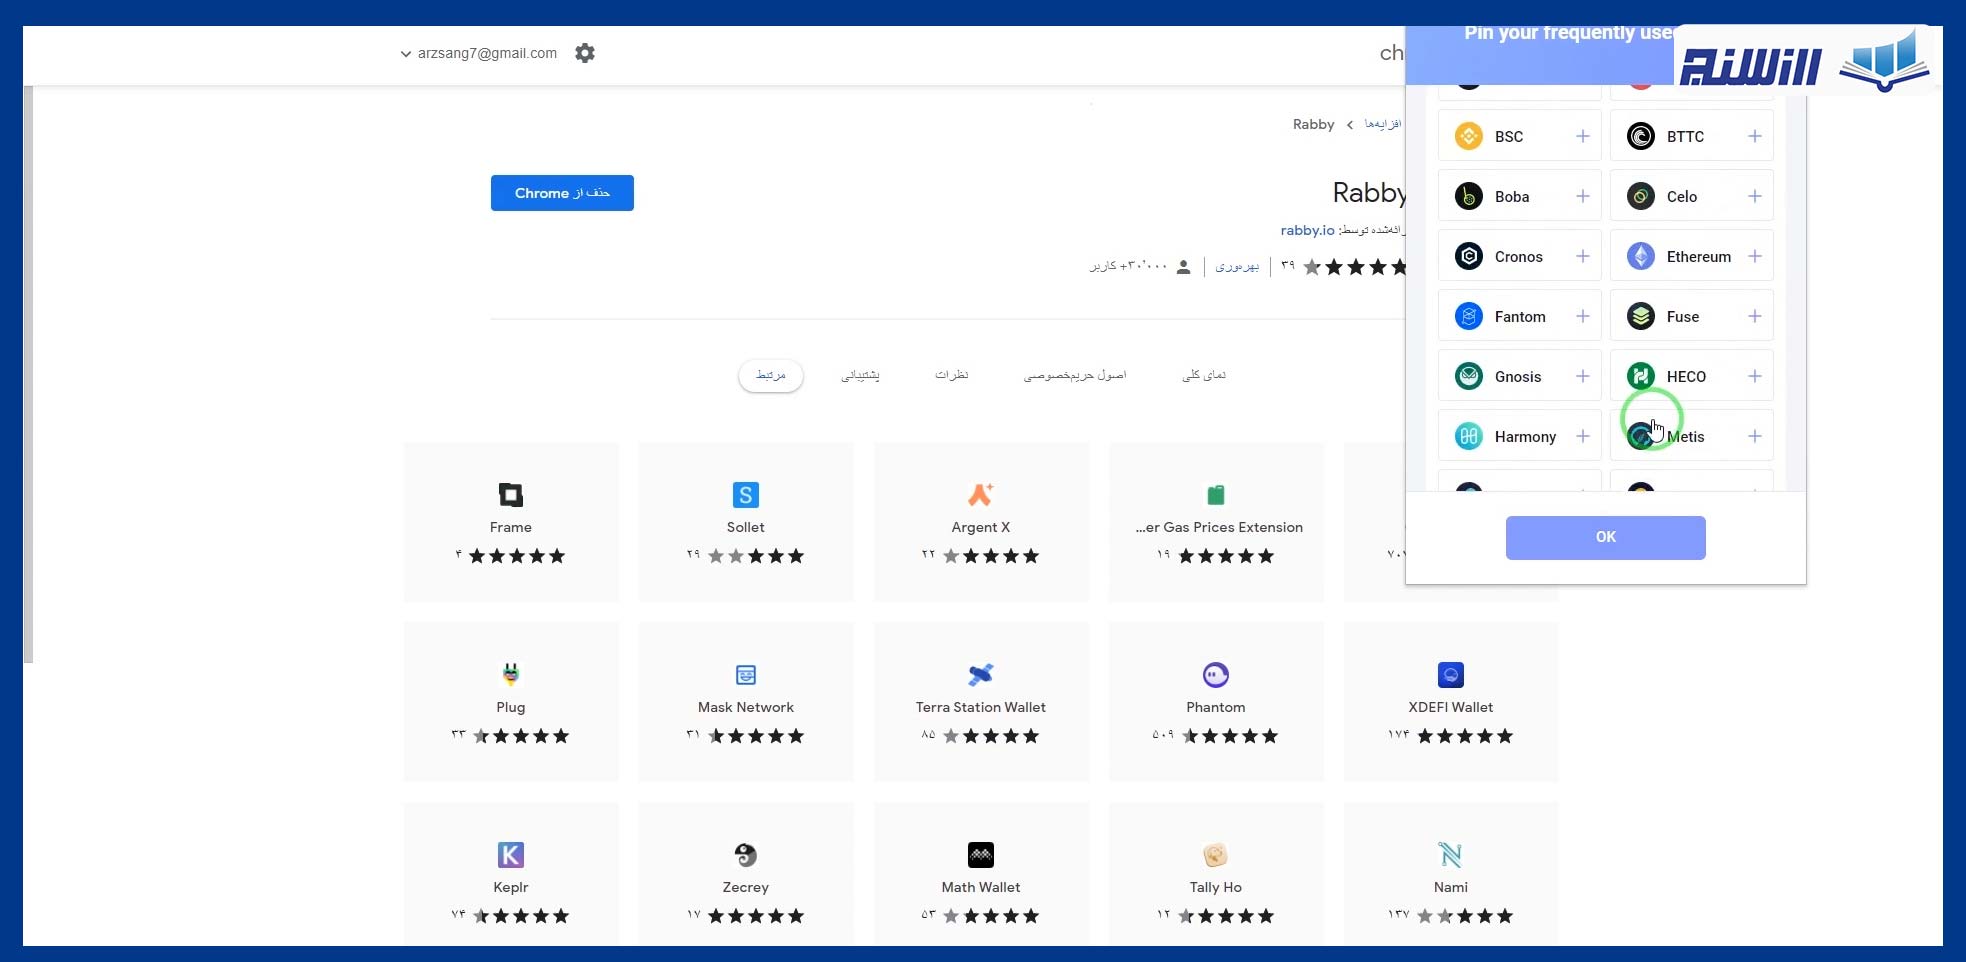Click the Boba chain icon
The image size is (1966, 962).
click(x=1468, y=196)
